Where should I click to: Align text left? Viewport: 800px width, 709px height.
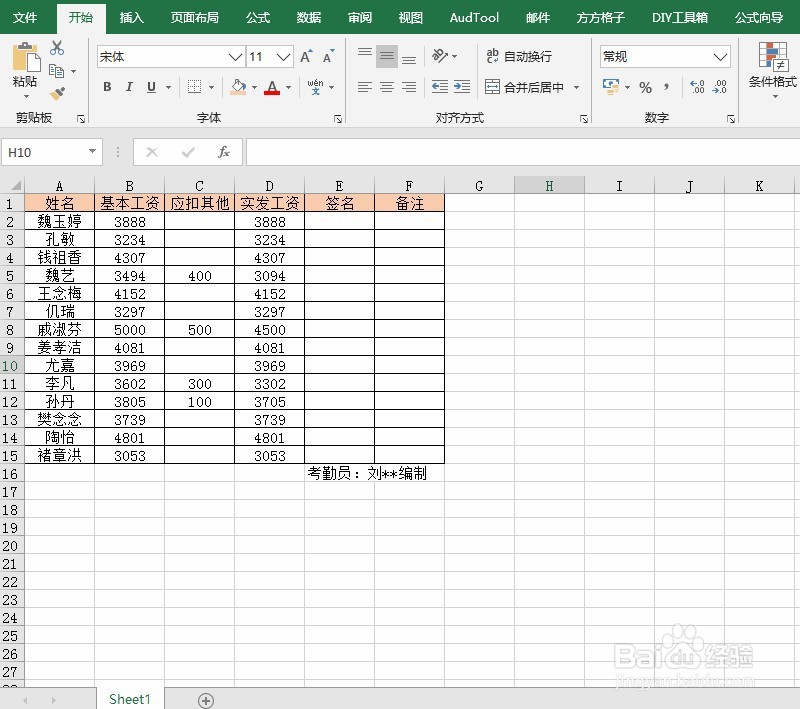[x=365, y=87]
